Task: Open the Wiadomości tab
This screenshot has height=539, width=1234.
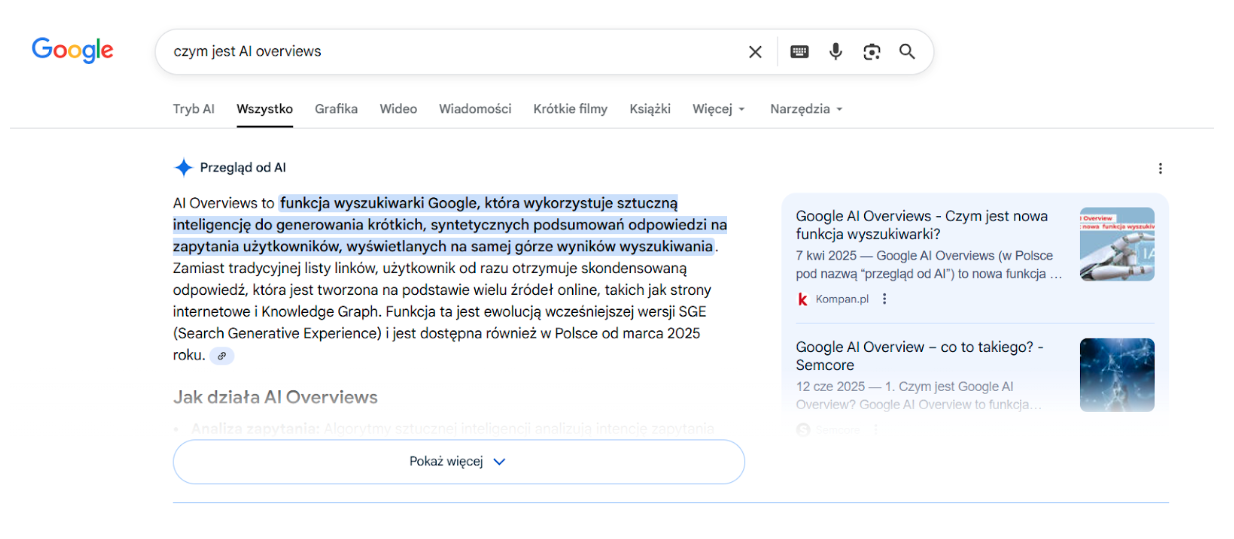Action: pos(474,109)
